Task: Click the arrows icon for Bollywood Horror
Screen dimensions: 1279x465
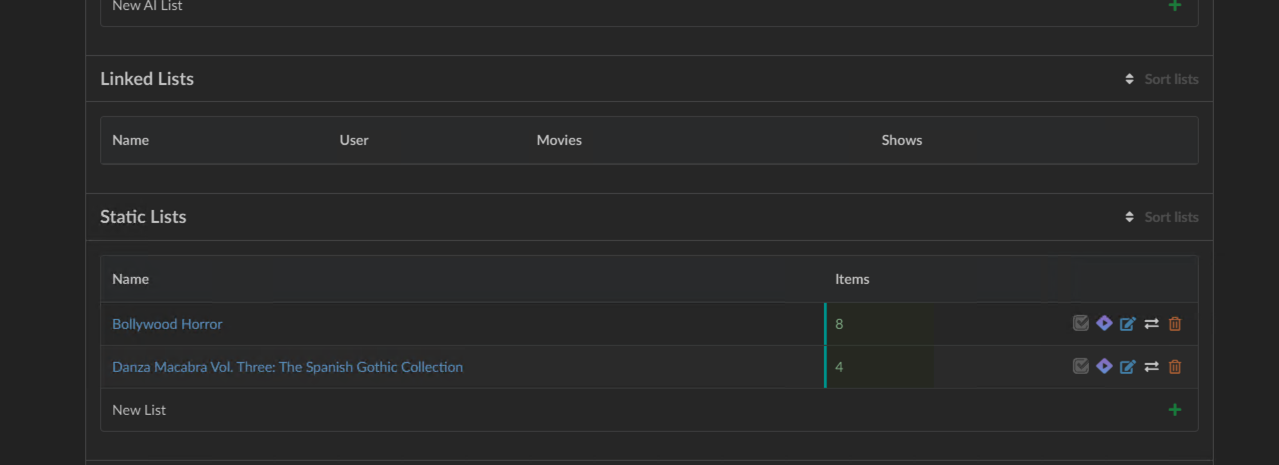Action: point(1151,324)
